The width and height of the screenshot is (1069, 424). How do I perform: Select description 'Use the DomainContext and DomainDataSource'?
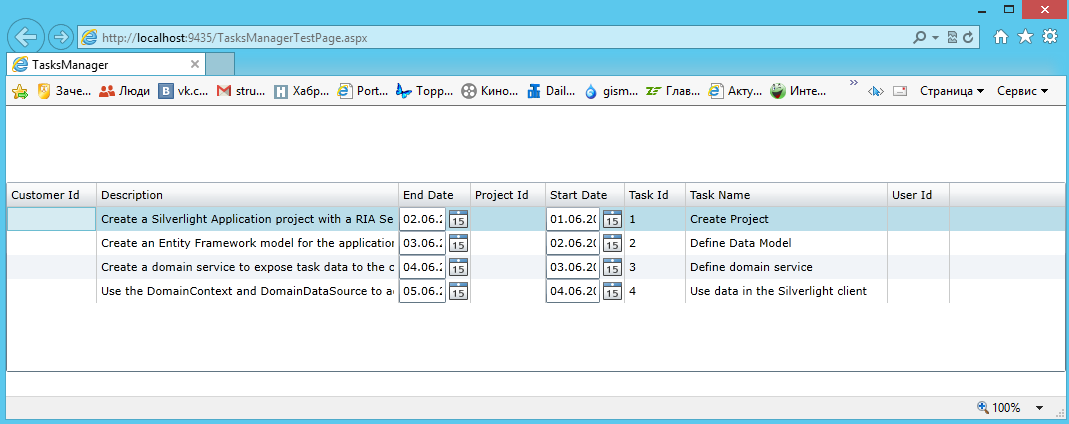[247, 291]
